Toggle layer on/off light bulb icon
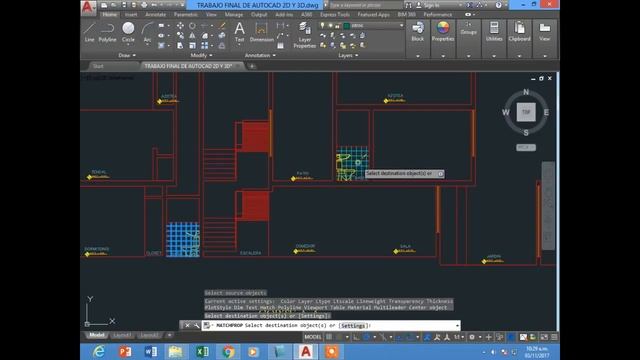The image size is (640, 360). 322,26
